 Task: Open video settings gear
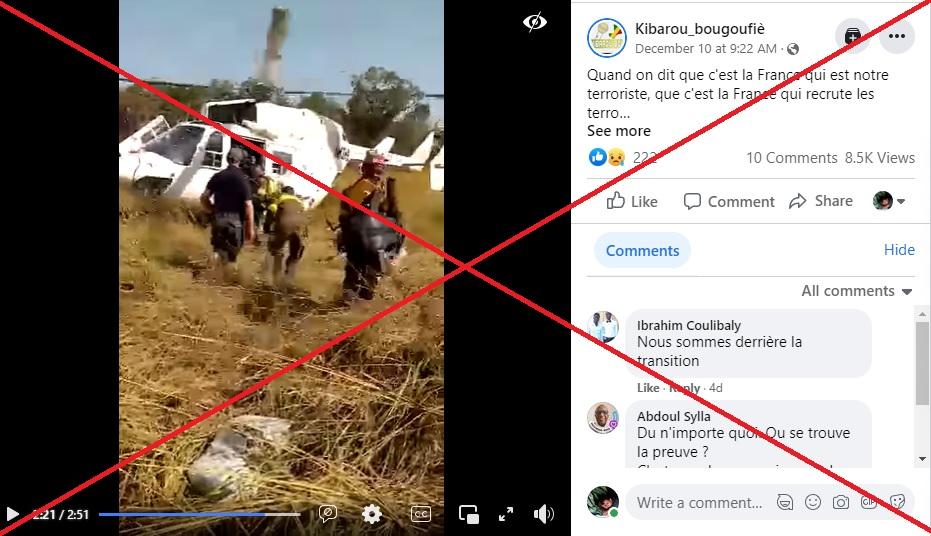pos(372,513)
